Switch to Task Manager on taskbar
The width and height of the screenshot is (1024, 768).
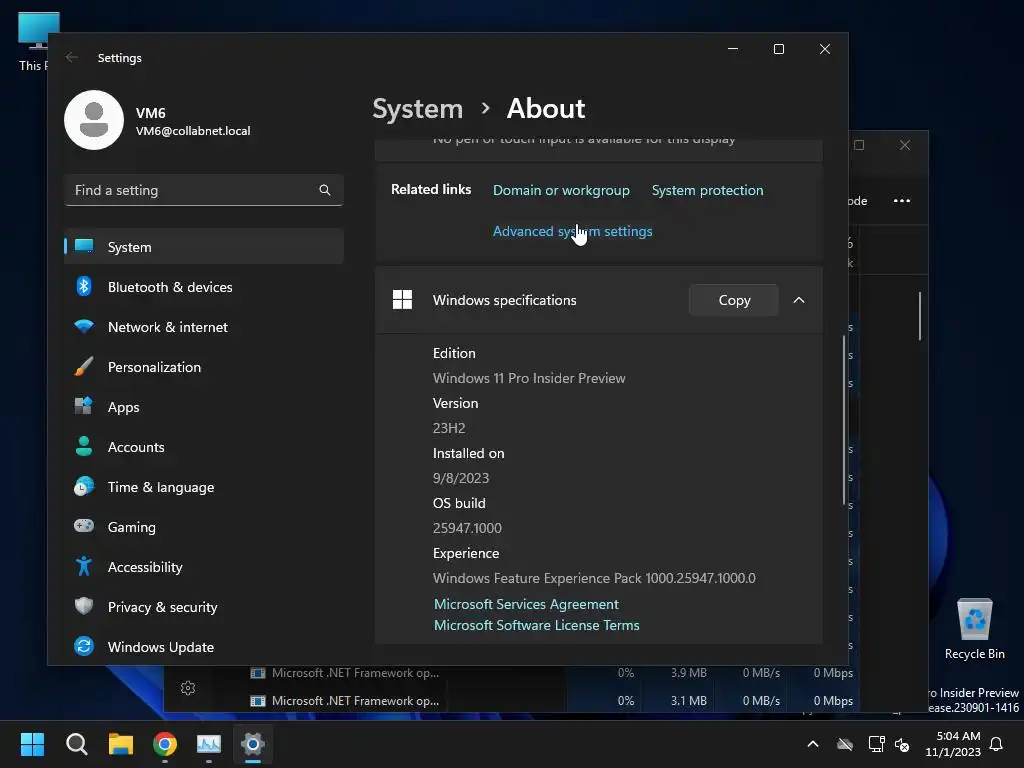point(209,744)
